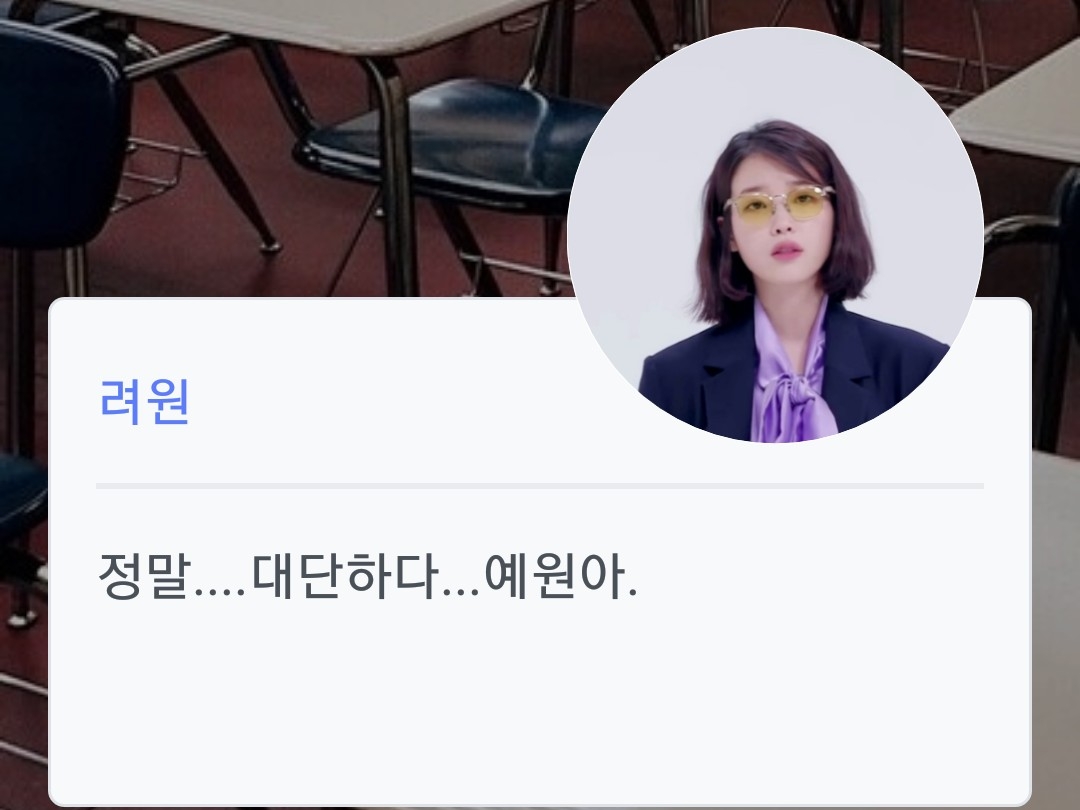The image size is (1080, 810).
Task: Tap the empty area below the dialogue text
Action: coord(539,703)
